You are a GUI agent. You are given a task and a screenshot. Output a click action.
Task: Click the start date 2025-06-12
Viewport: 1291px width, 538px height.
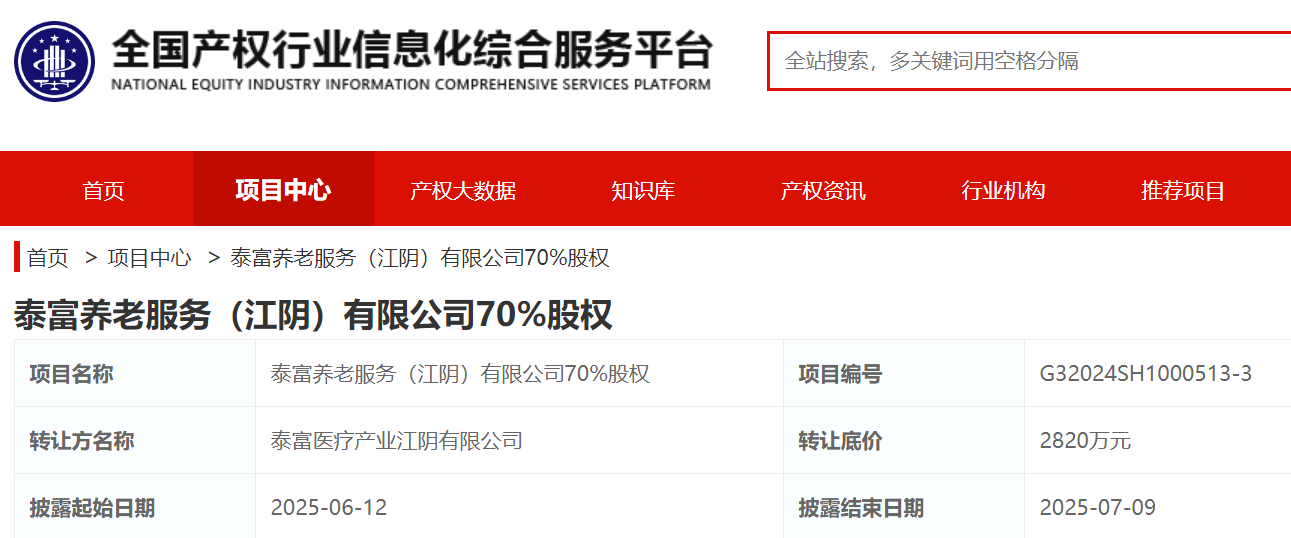click(x=329, y=508)
